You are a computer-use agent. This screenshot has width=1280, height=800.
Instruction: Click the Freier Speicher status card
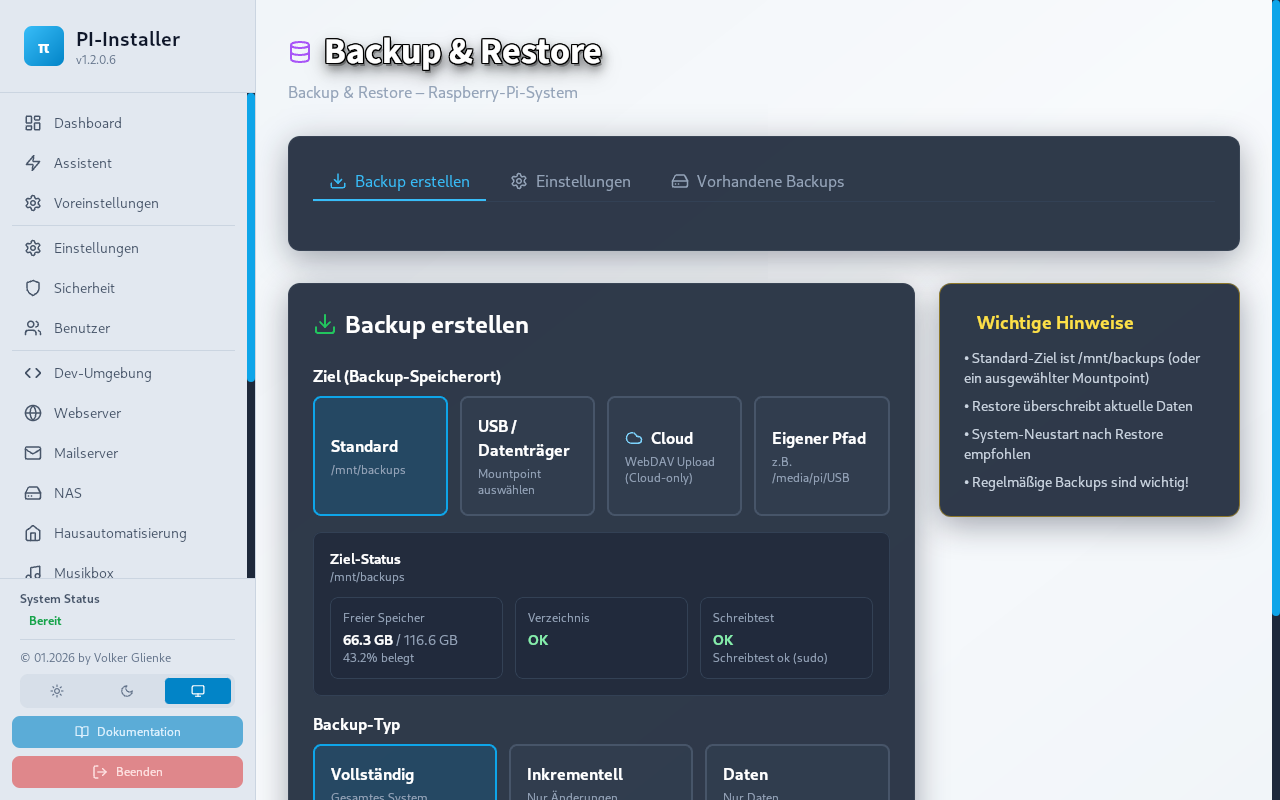416,638
